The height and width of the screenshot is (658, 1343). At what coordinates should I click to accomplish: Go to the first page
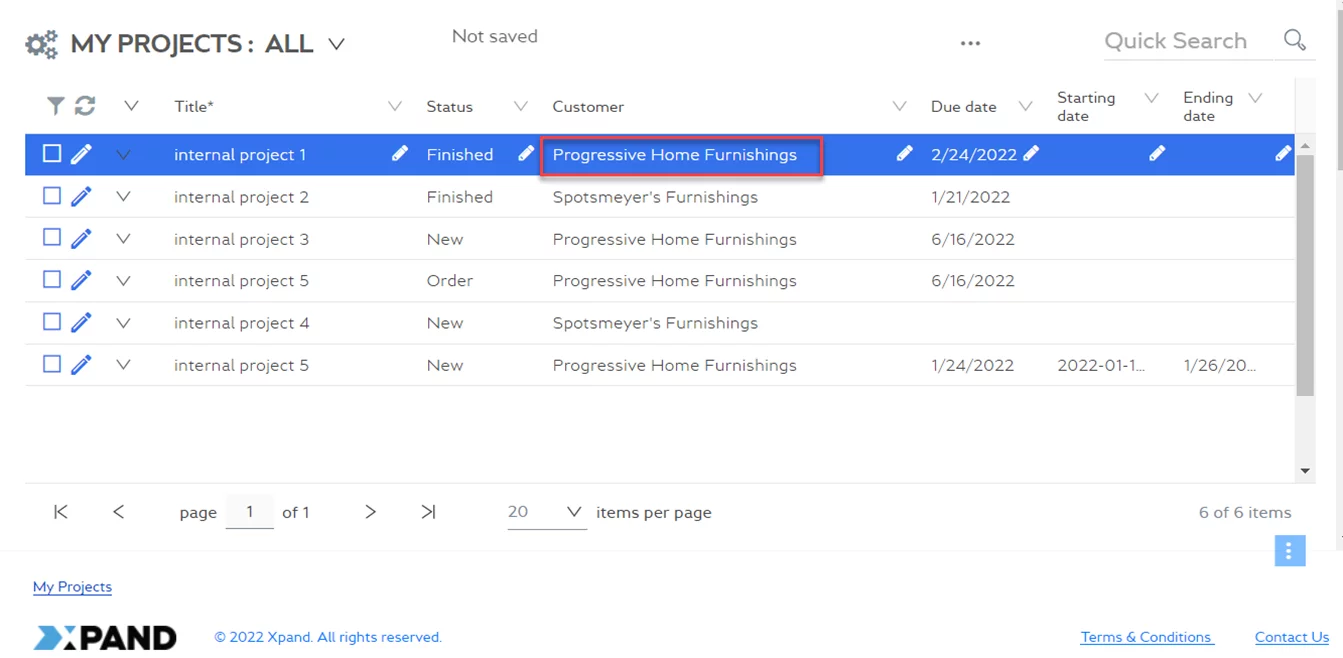61,512
